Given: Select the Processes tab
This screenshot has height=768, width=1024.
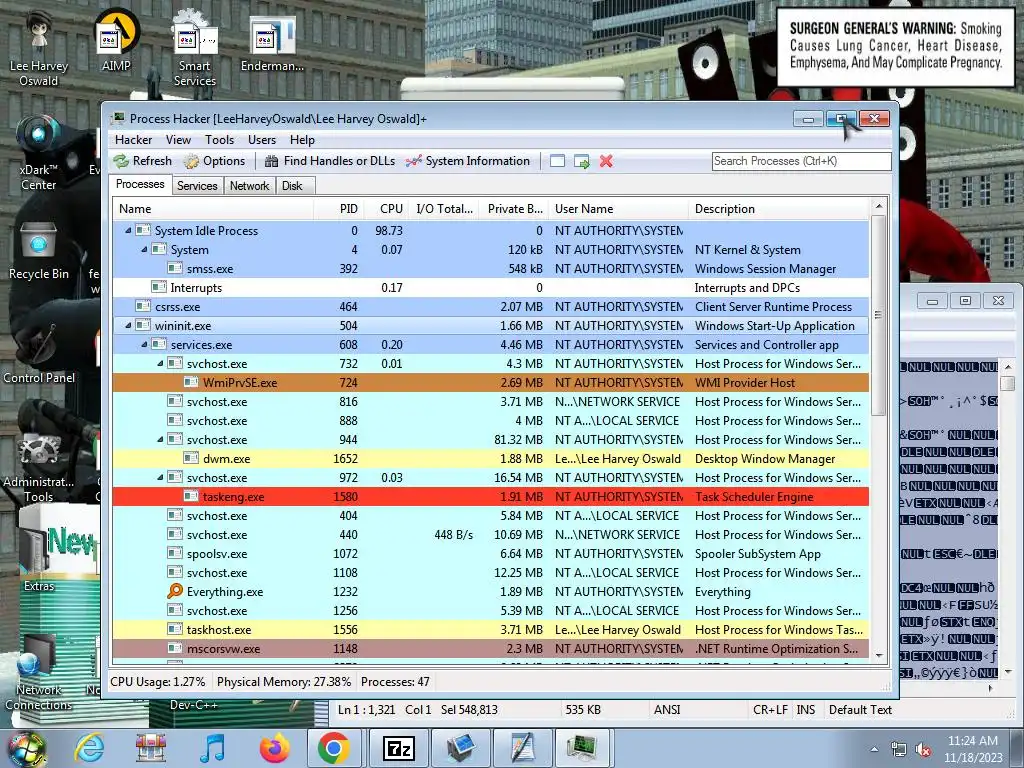Looking at the screenshot, I should click(x=140, y=184).
